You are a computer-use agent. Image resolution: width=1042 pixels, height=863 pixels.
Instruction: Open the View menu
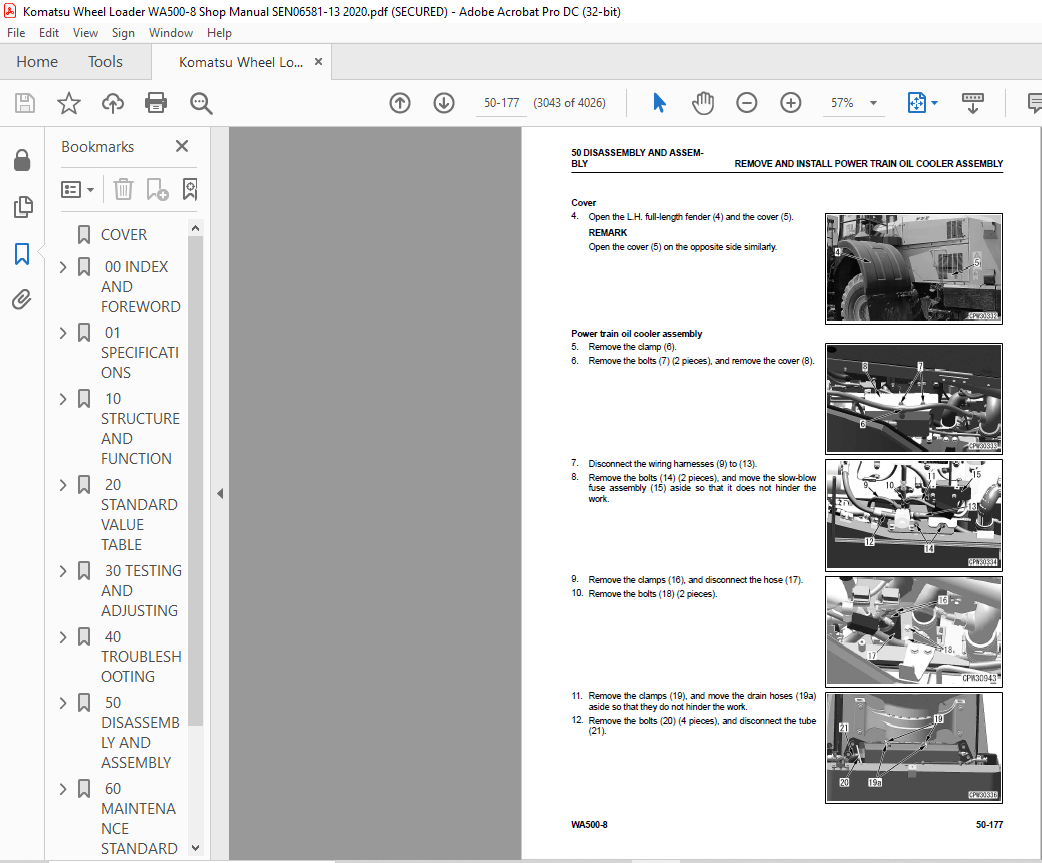pos(85,33)
